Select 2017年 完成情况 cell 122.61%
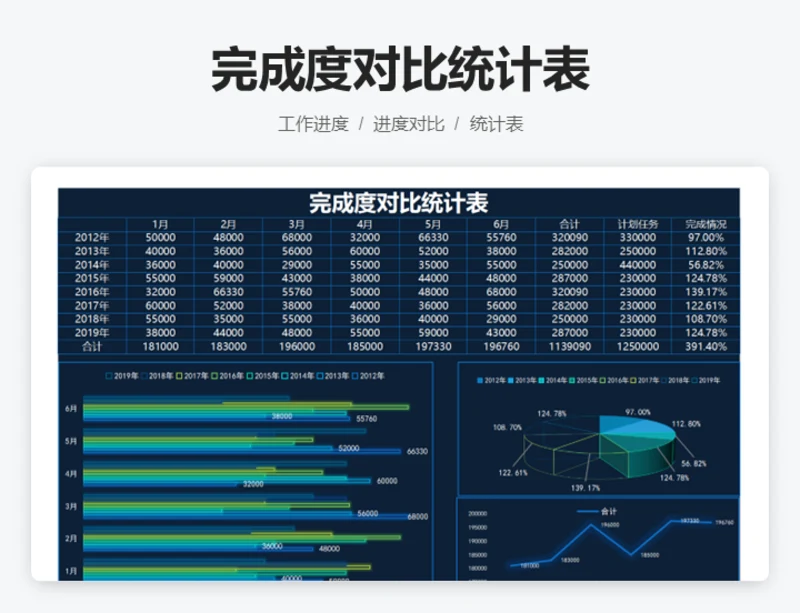Image resolution: width=800 pixels, height=613 pixels. pos(706,306)
